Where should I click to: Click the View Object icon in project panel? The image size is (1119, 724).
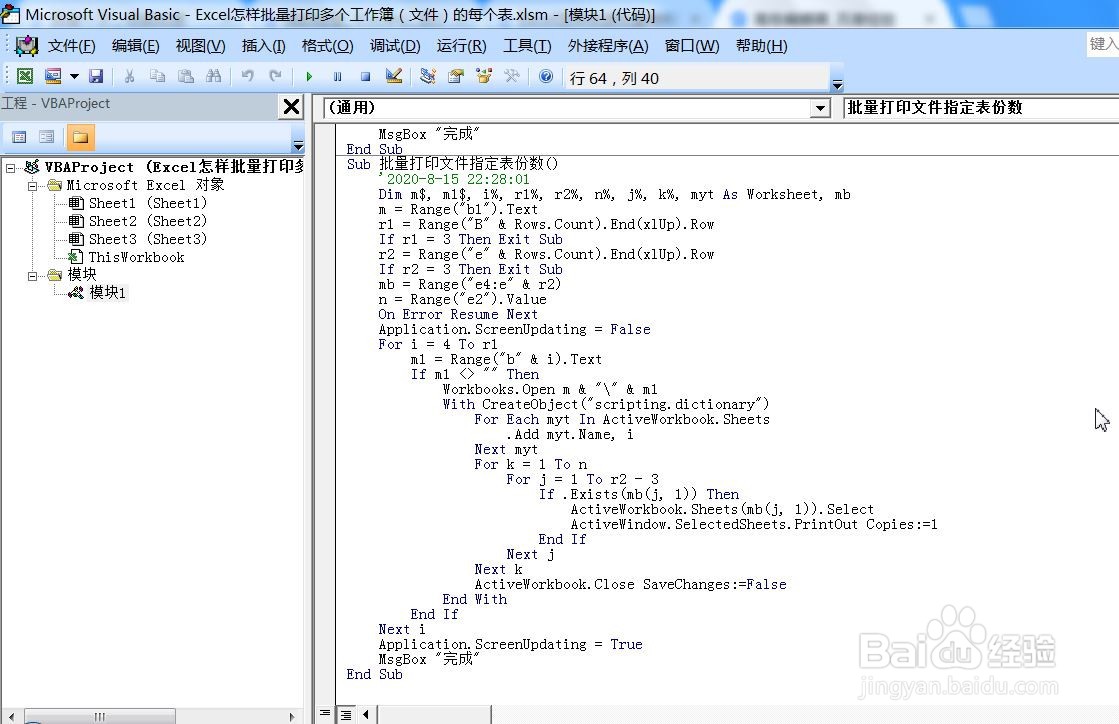(47, 137)
